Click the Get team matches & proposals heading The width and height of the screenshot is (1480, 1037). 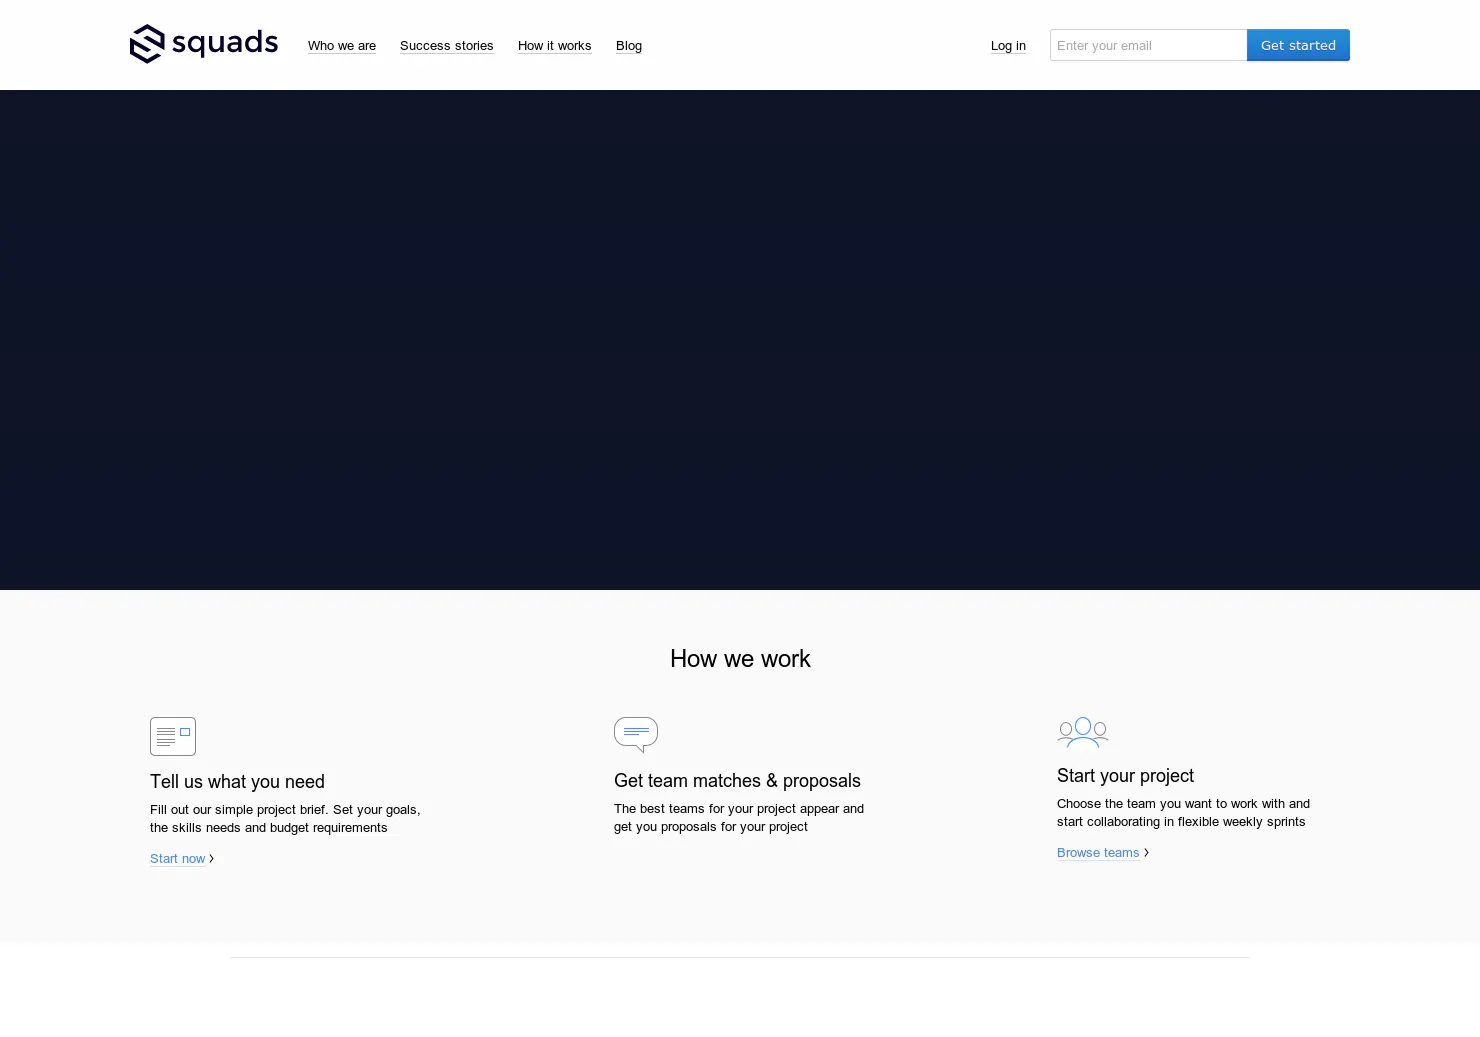737,781
